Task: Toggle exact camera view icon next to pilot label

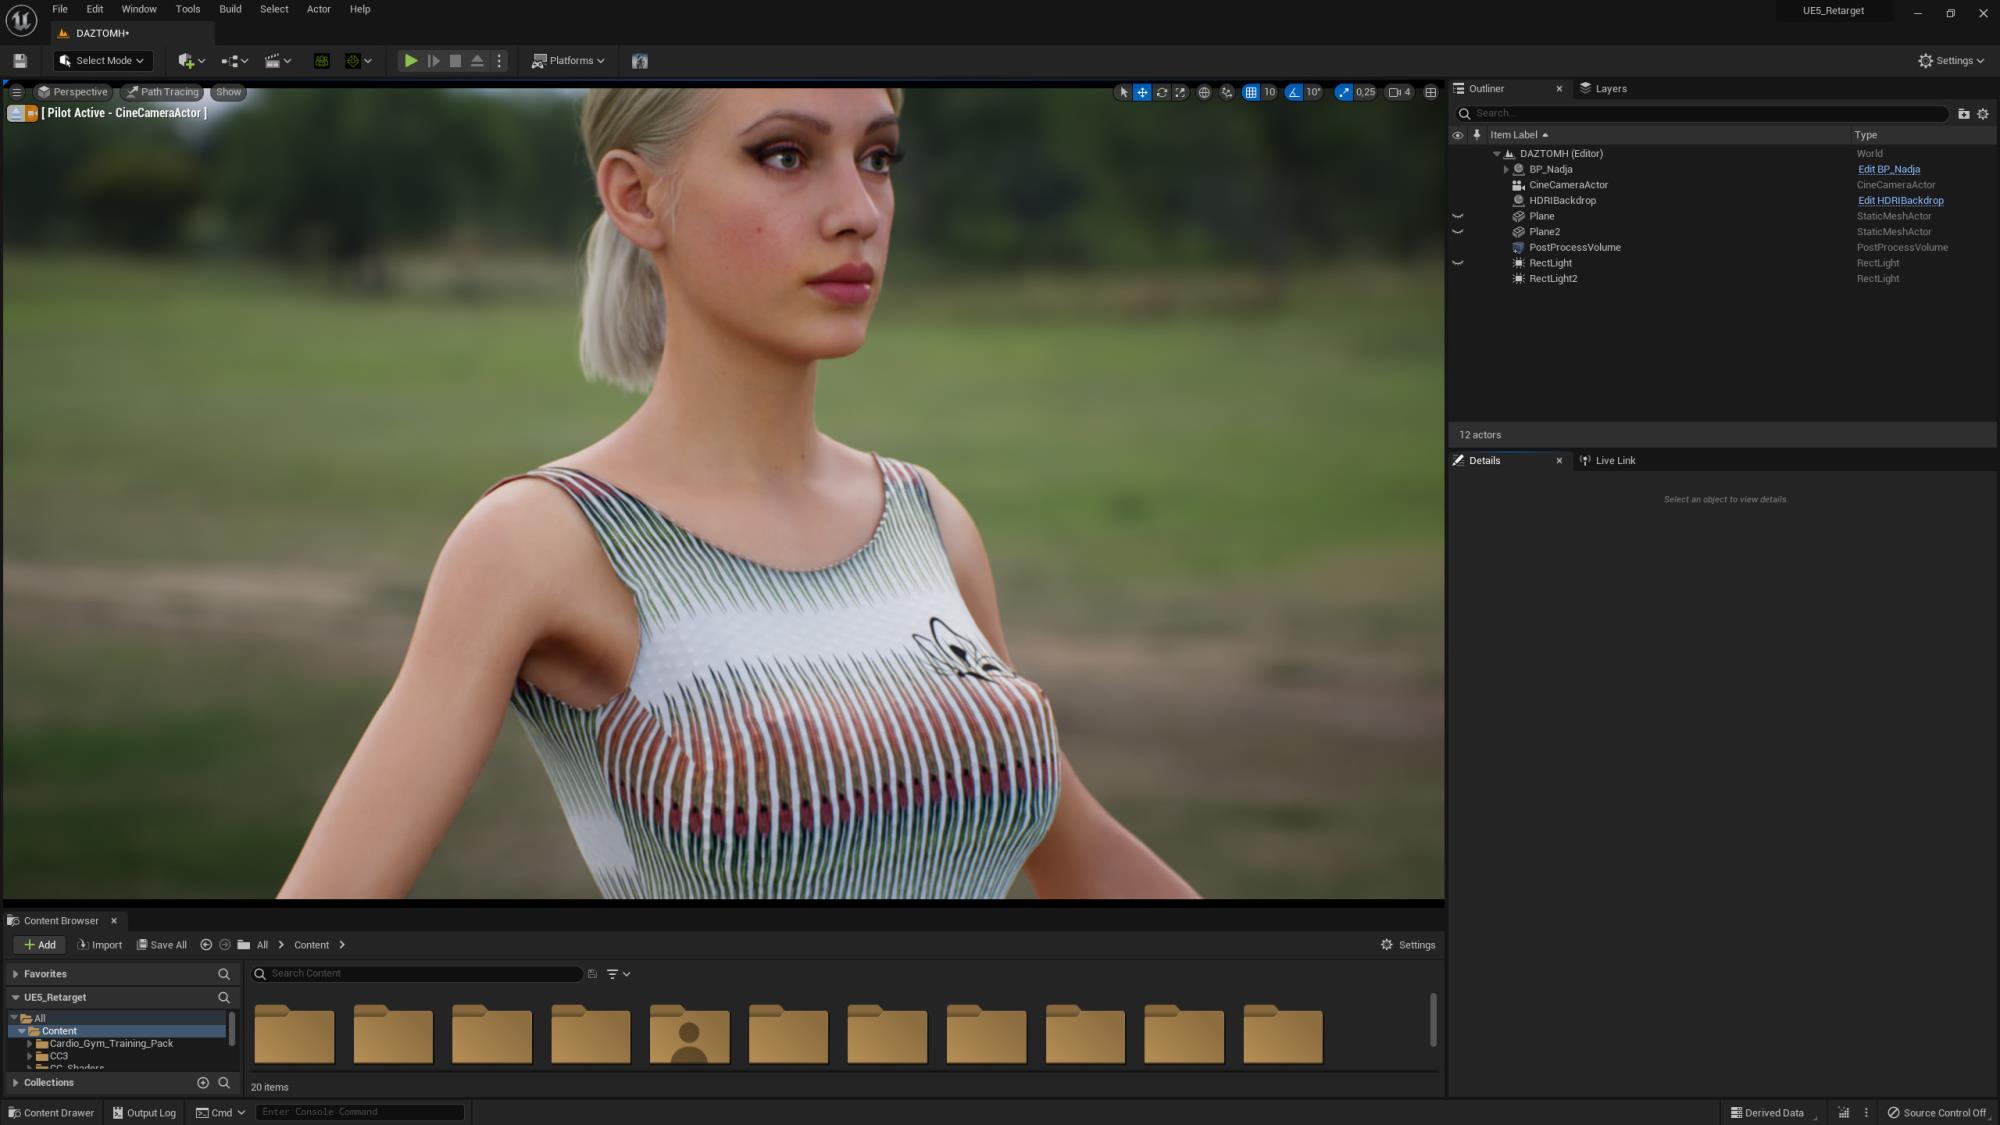Action: pyautogui.click(x=32, y=113)
